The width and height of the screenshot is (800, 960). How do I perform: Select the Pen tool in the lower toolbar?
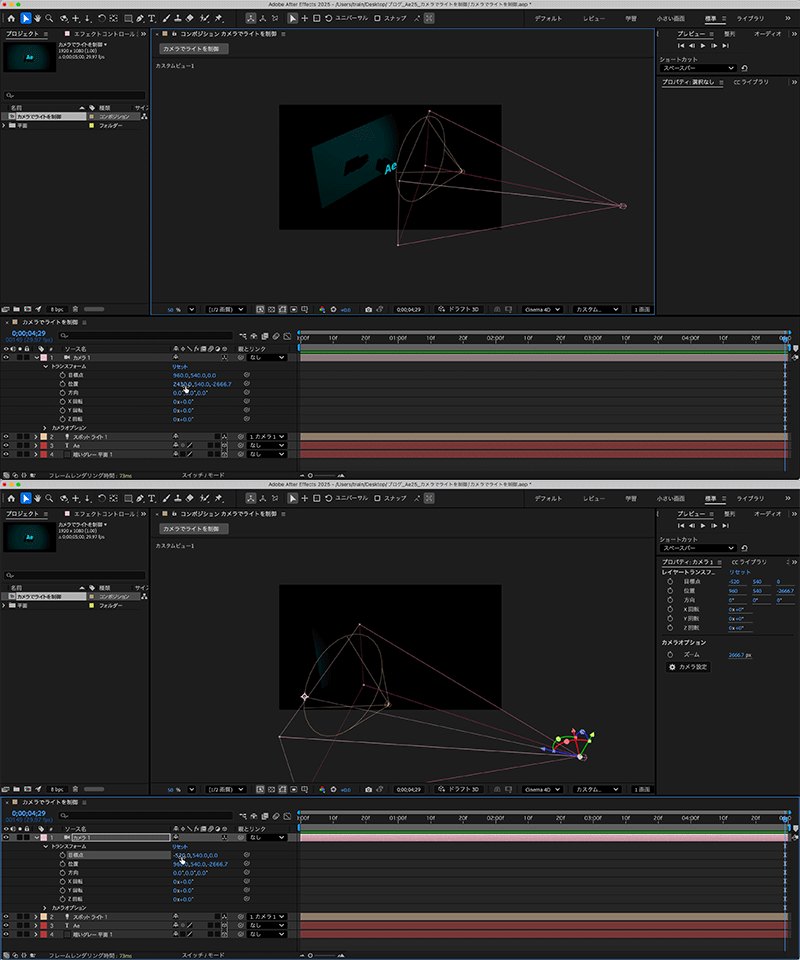tap(139, 498)
